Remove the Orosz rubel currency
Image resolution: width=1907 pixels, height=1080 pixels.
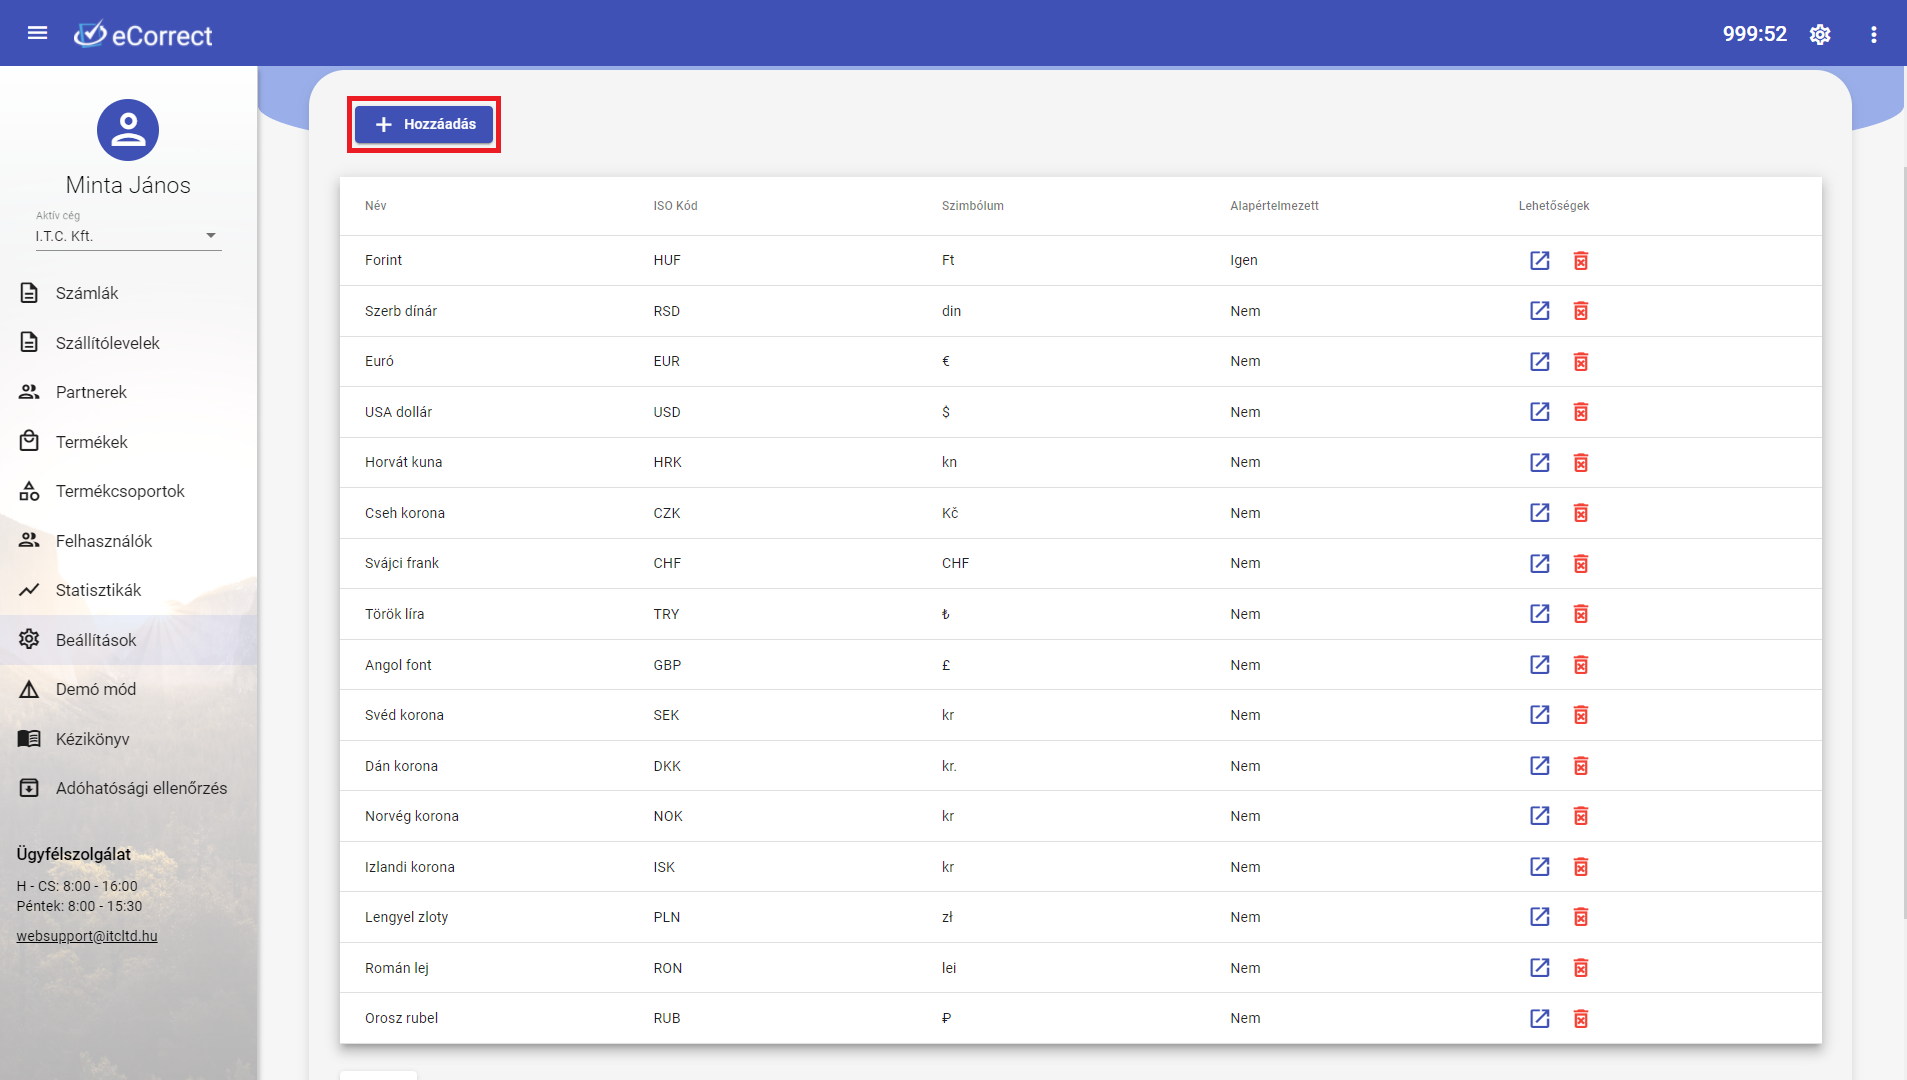point(1580,1019)
